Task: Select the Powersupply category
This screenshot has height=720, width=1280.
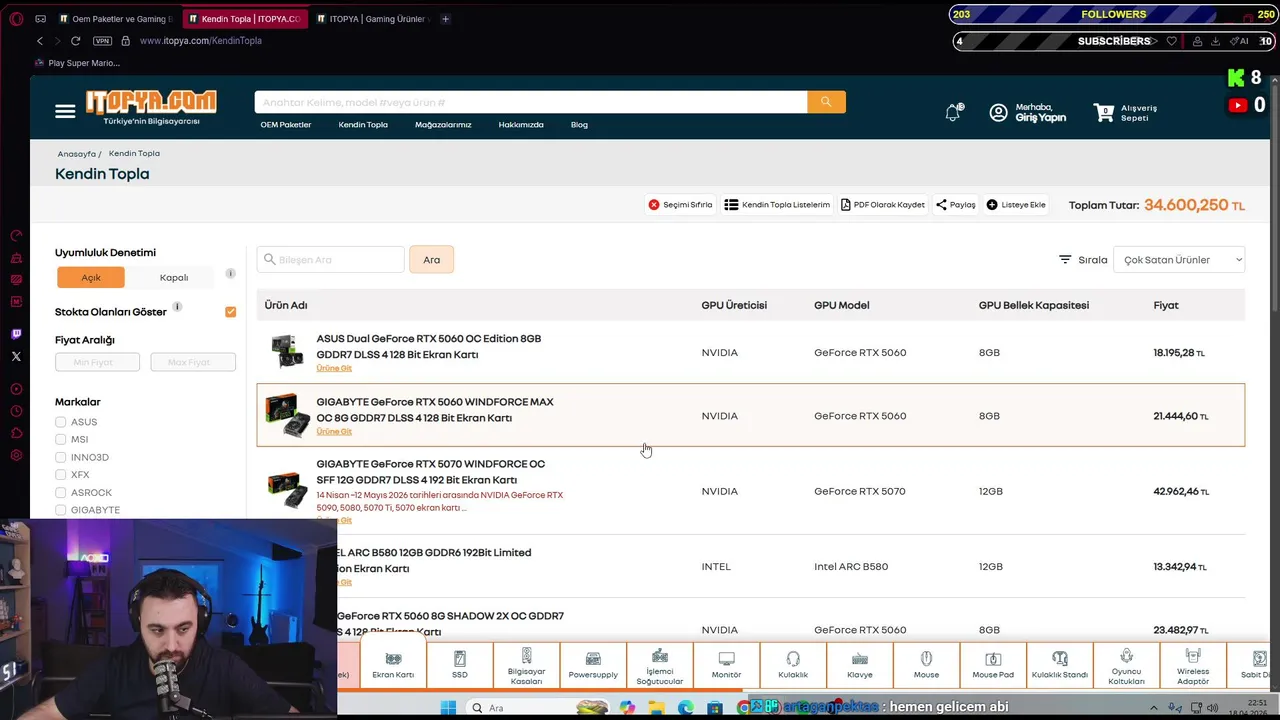Action: click(593, 665)
